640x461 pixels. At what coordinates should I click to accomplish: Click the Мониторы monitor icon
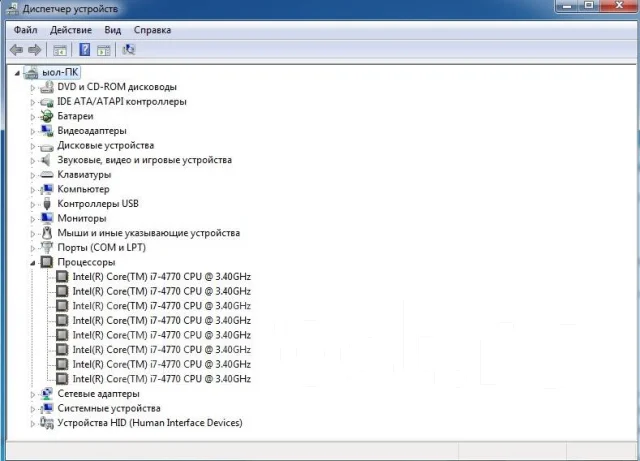point(47,218)
